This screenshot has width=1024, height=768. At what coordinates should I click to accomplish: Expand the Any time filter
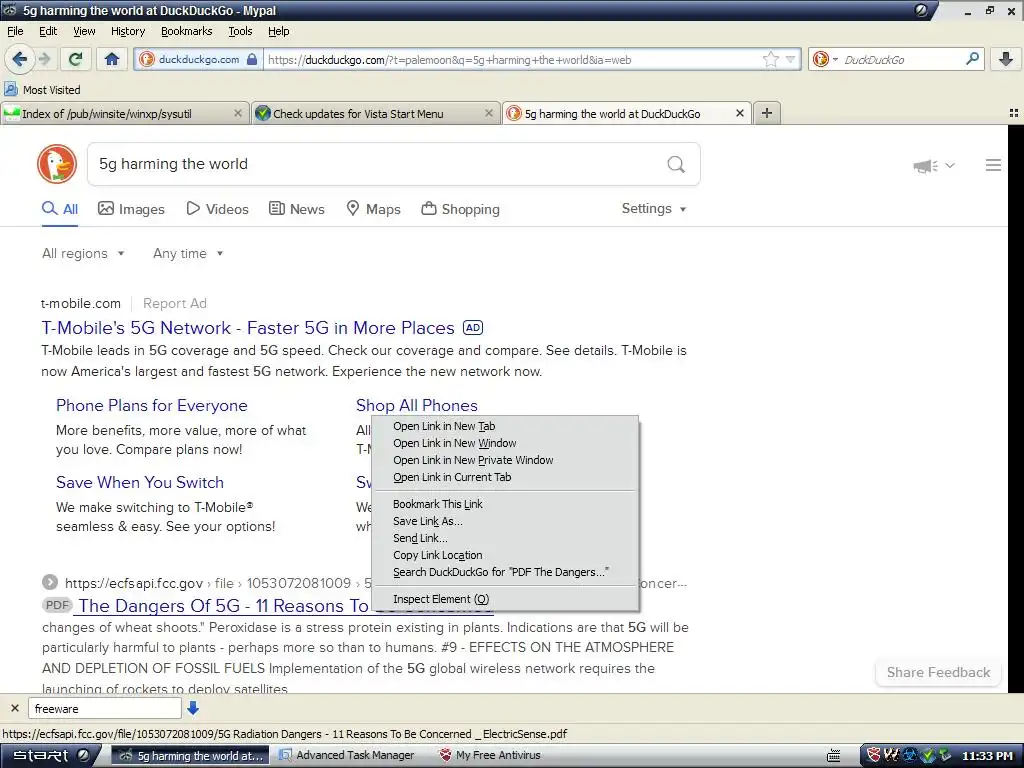188,253
